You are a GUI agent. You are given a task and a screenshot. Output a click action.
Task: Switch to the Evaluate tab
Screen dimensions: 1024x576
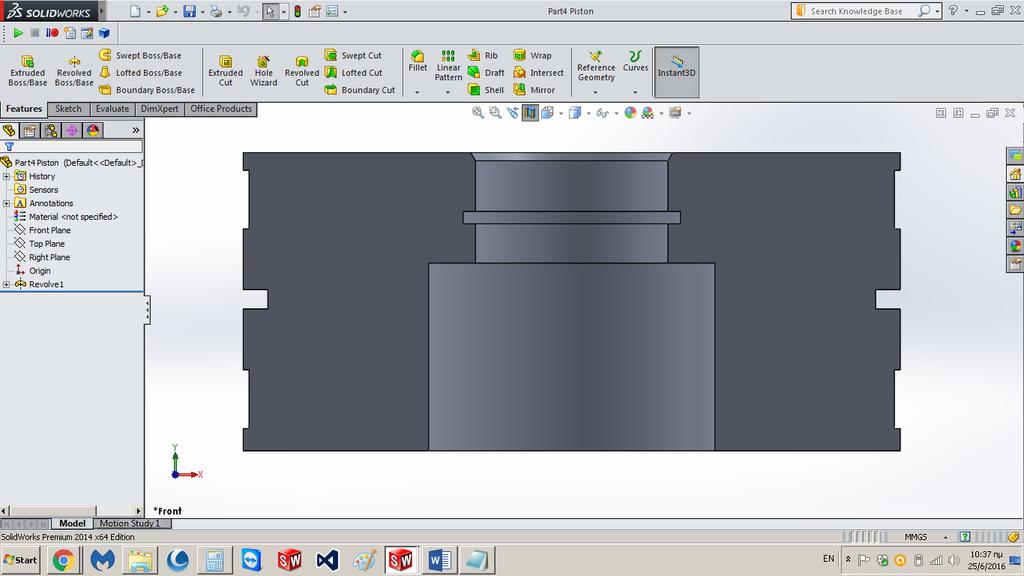[112, 109]
